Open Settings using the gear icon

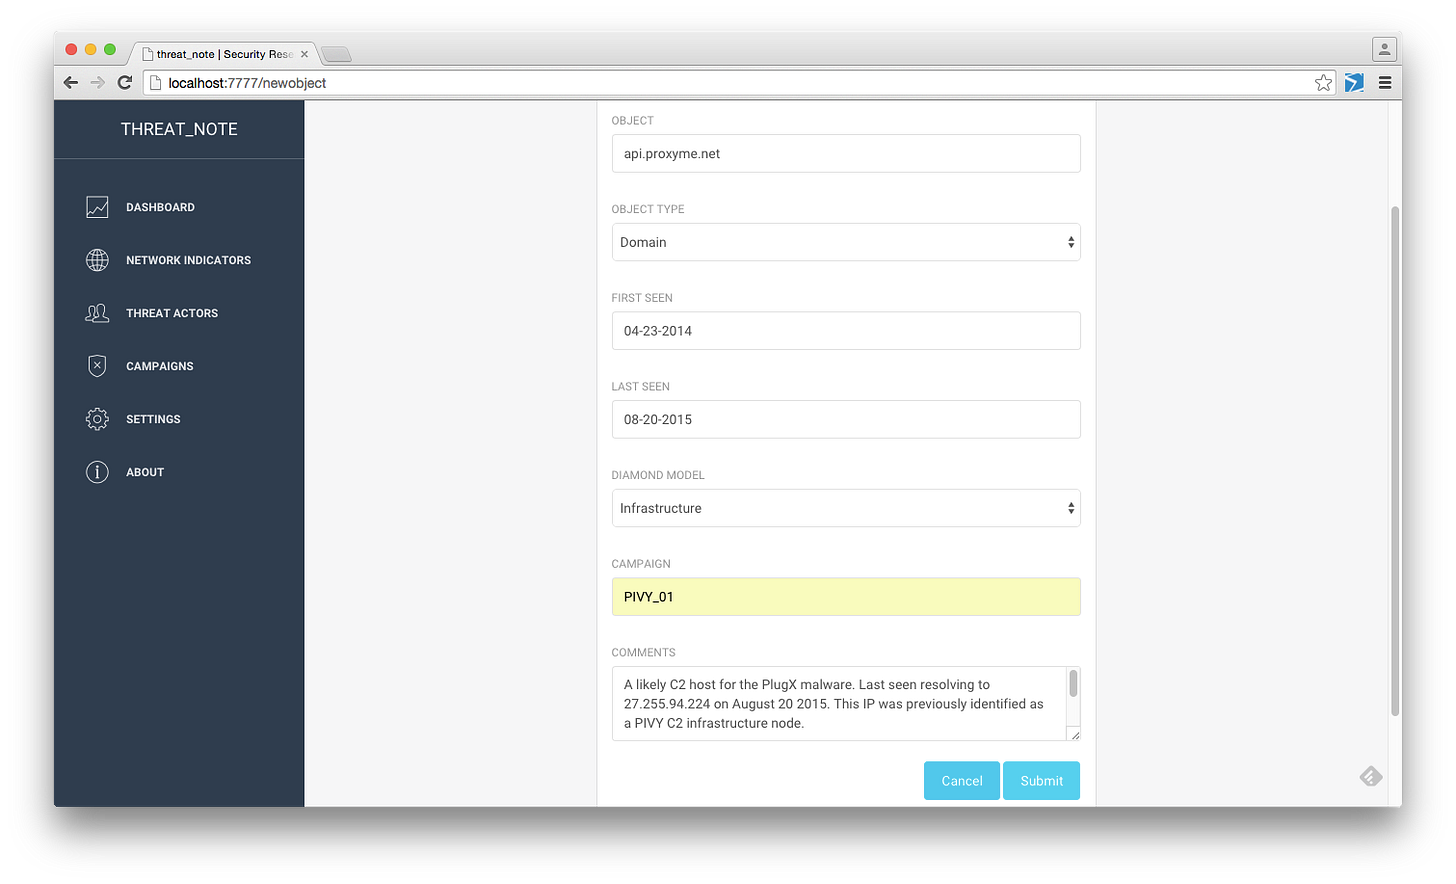(96, 419)
